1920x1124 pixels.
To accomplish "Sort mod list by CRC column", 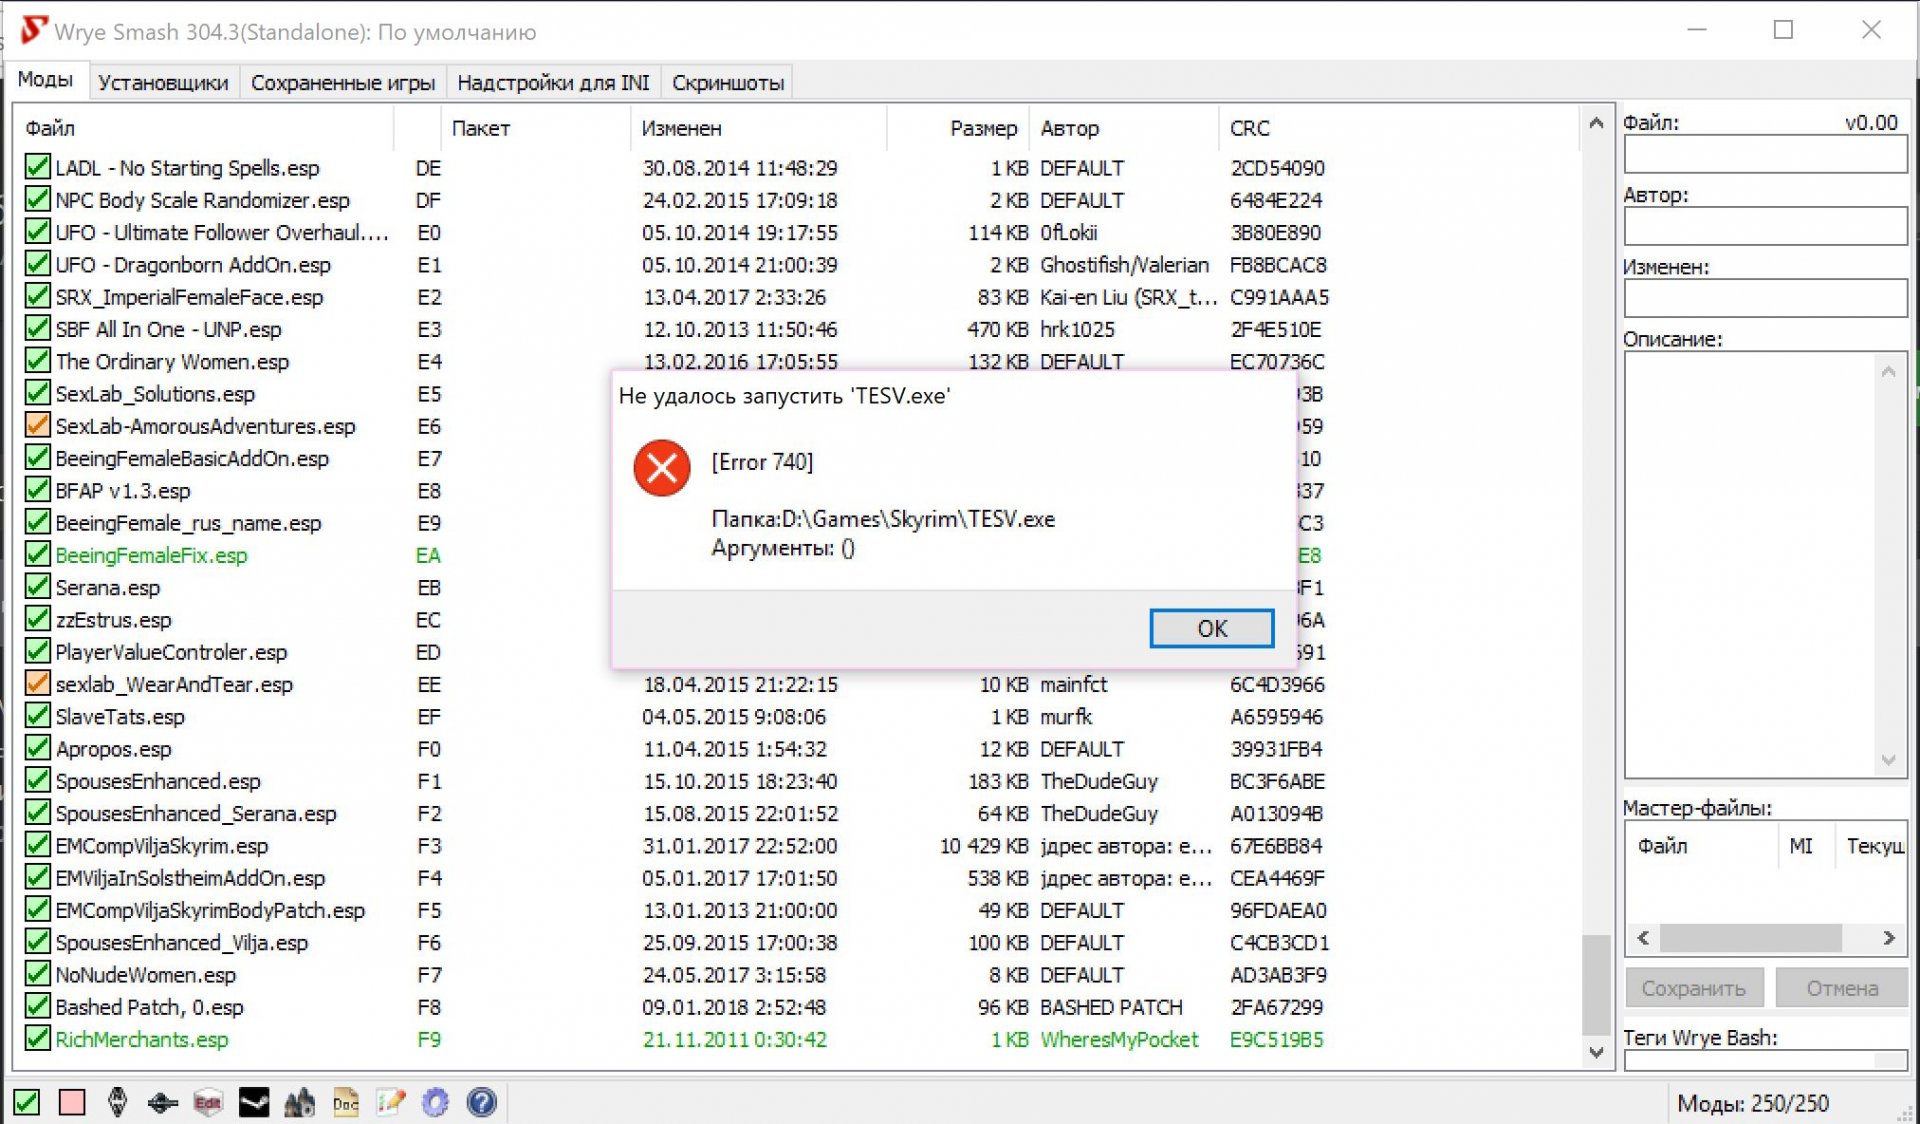I will [x=1249, y=128].
